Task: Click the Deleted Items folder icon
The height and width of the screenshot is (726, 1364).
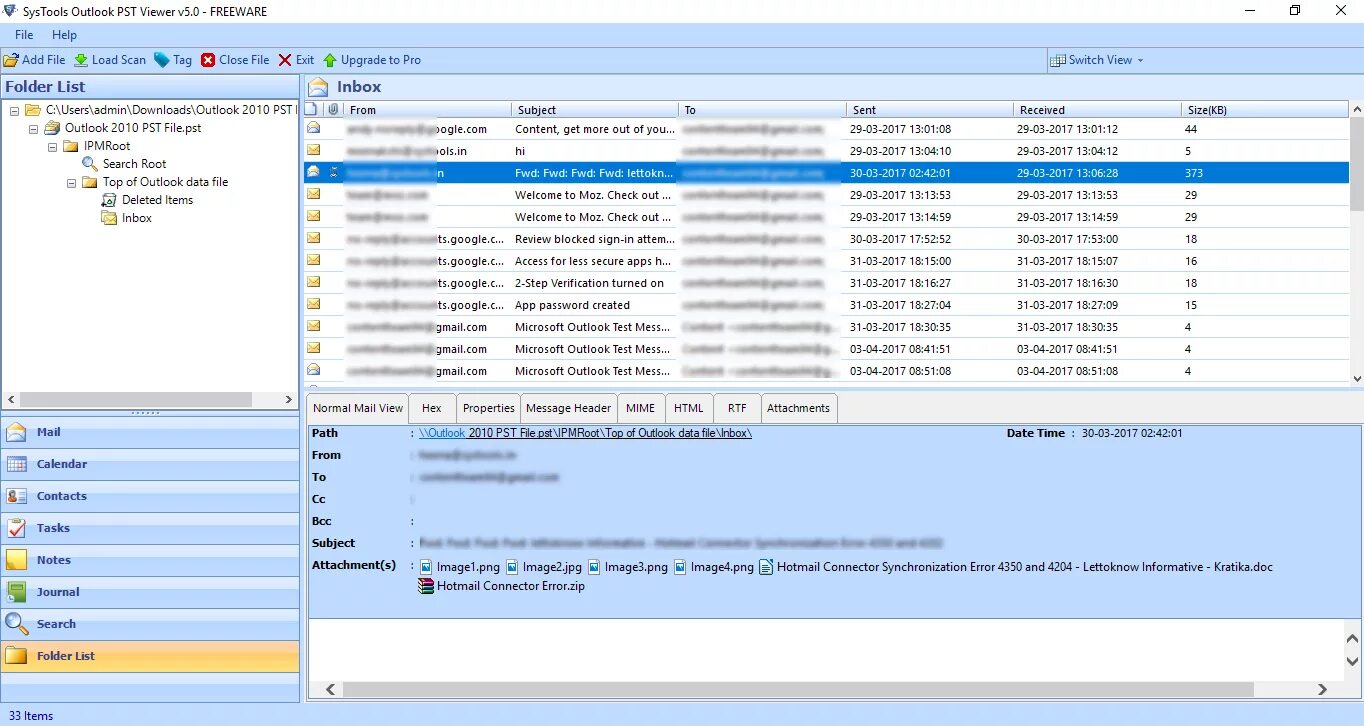Action: click(109, 200)
